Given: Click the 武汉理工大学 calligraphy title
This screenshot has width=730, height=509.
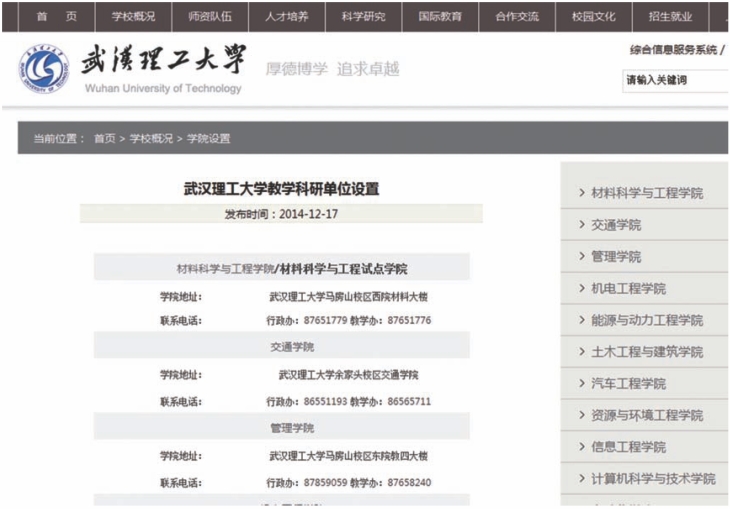Looking at the screenshot, I should click(x=163, y=60).
